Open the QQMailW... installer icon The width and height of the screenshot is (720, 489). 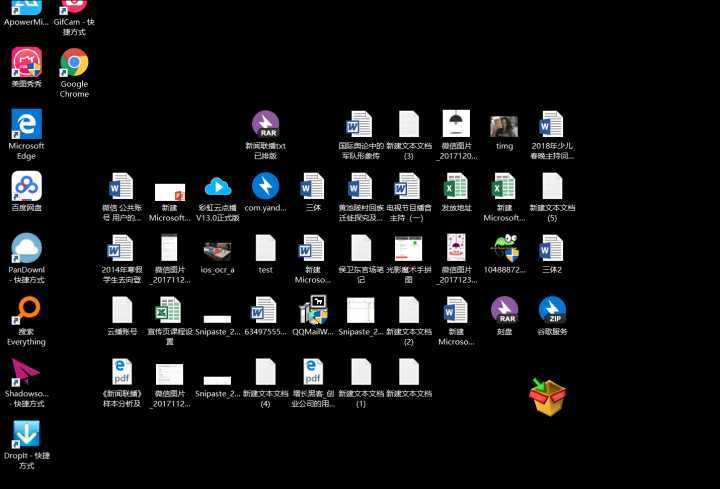point(313,310)
